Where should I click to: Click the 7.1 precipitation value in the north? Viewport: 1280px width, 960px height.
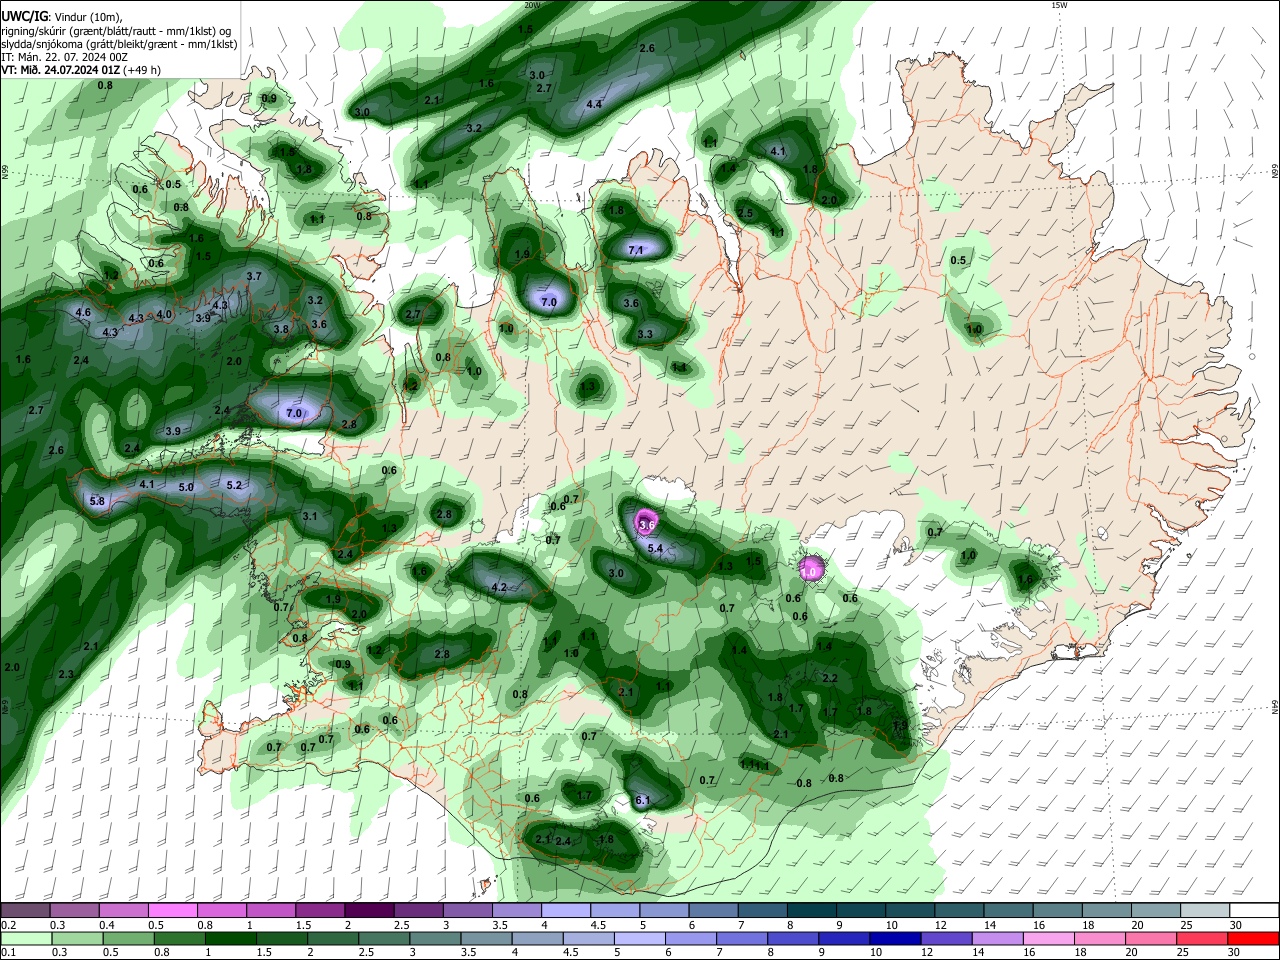(x=635, y=250)
